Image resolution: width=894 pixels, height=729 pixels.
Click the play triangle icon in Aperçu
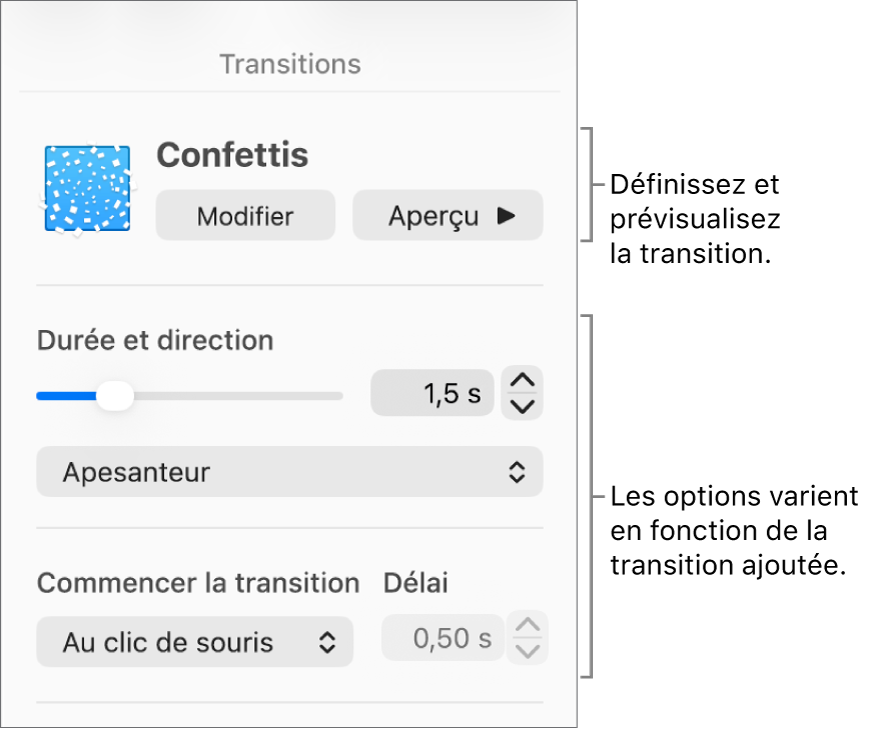[507, 216]
